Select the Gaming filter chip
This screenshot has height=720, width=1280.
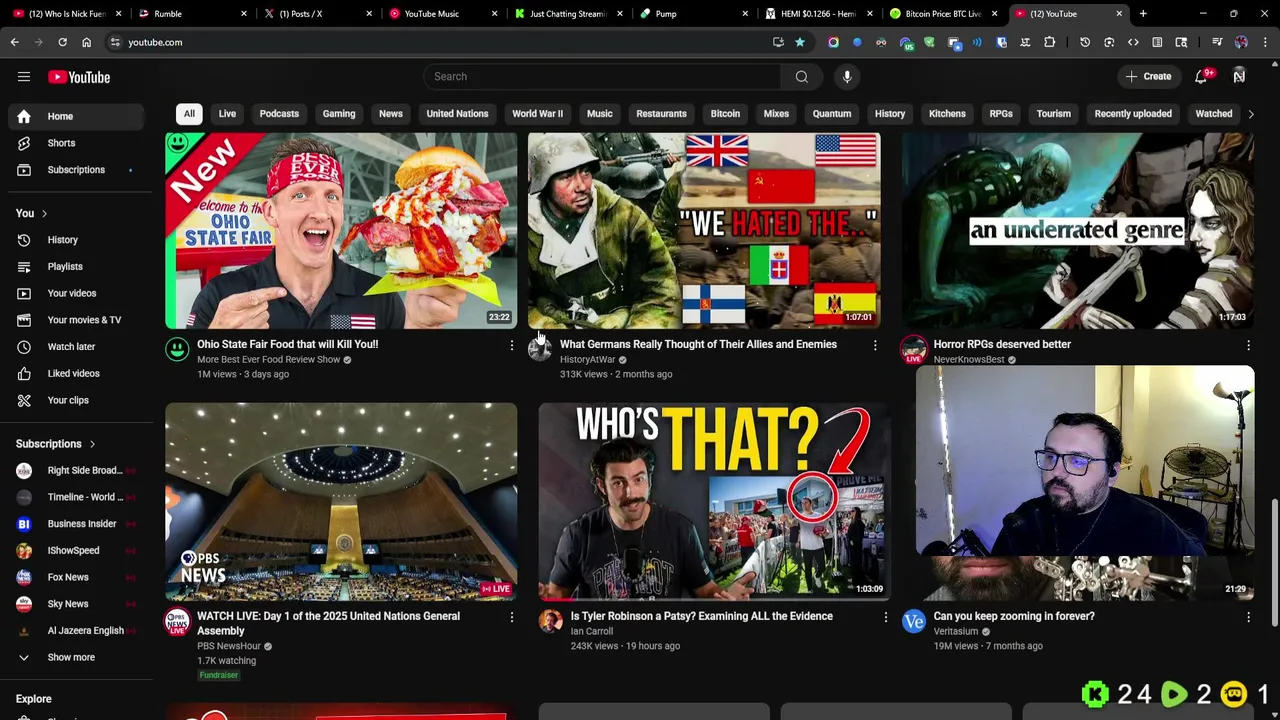click(339, 114)
